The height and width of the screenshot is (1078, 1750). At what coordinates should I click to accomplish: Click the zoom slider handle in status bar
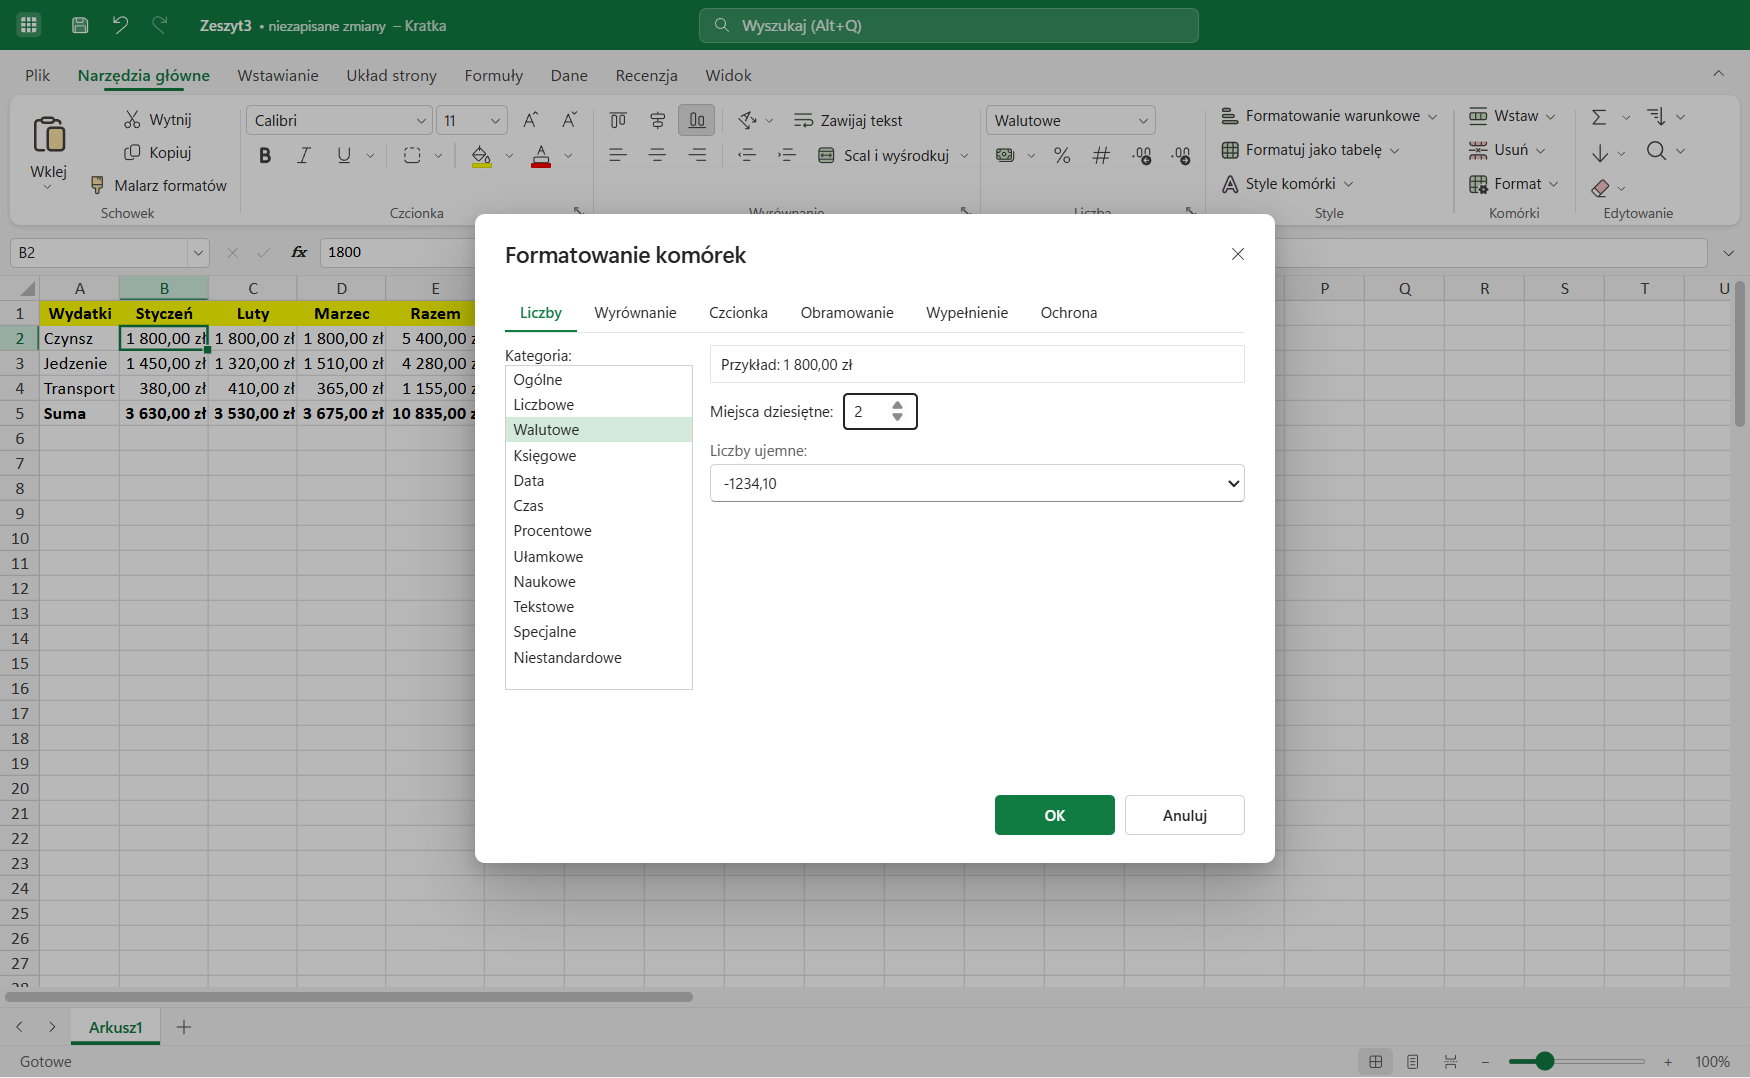tap(1545, 1061)
